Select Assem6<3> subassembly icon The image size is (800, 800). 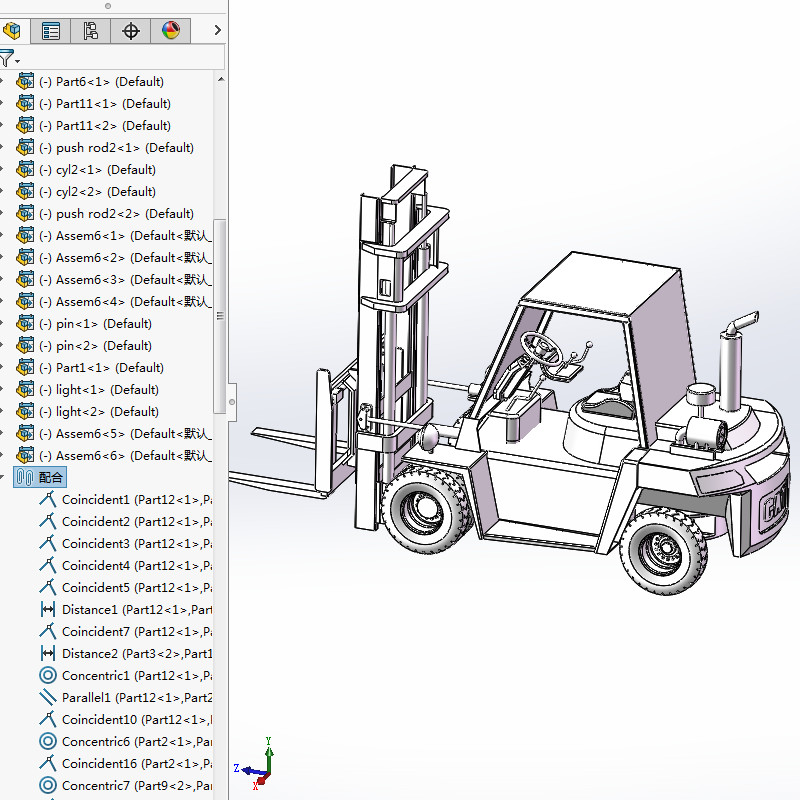(x=25, y=279)
